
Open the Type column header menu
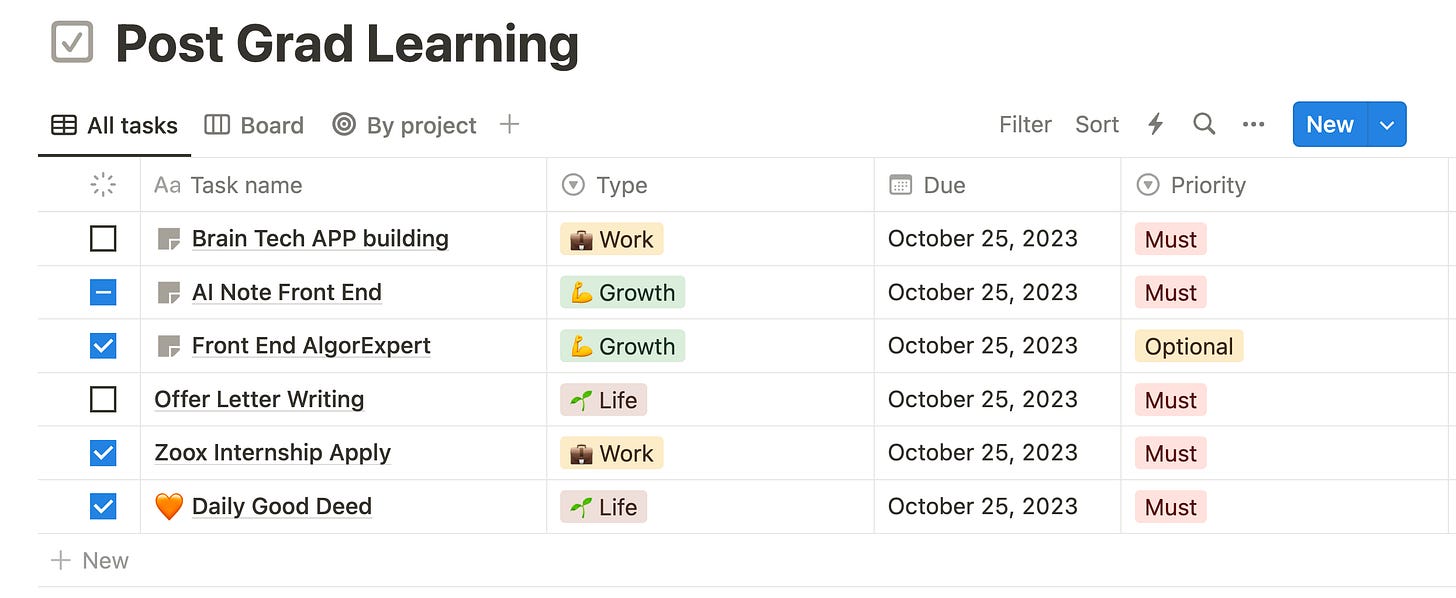tap(620, 185)
